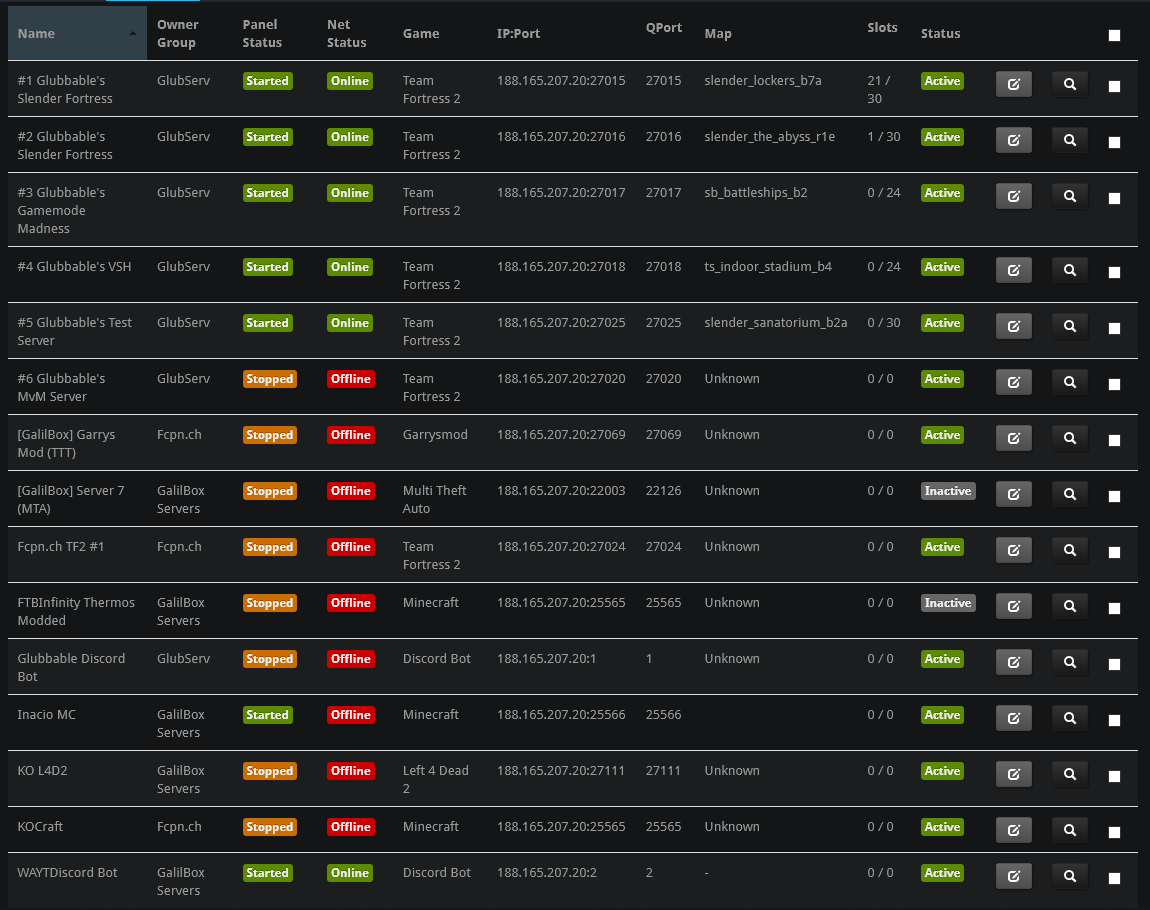The width and height of the screenshot is (1150, 910).
Task: Click IP address 188.165.207.20:27015
Action: pyautogui.click(x=561, y=81)
